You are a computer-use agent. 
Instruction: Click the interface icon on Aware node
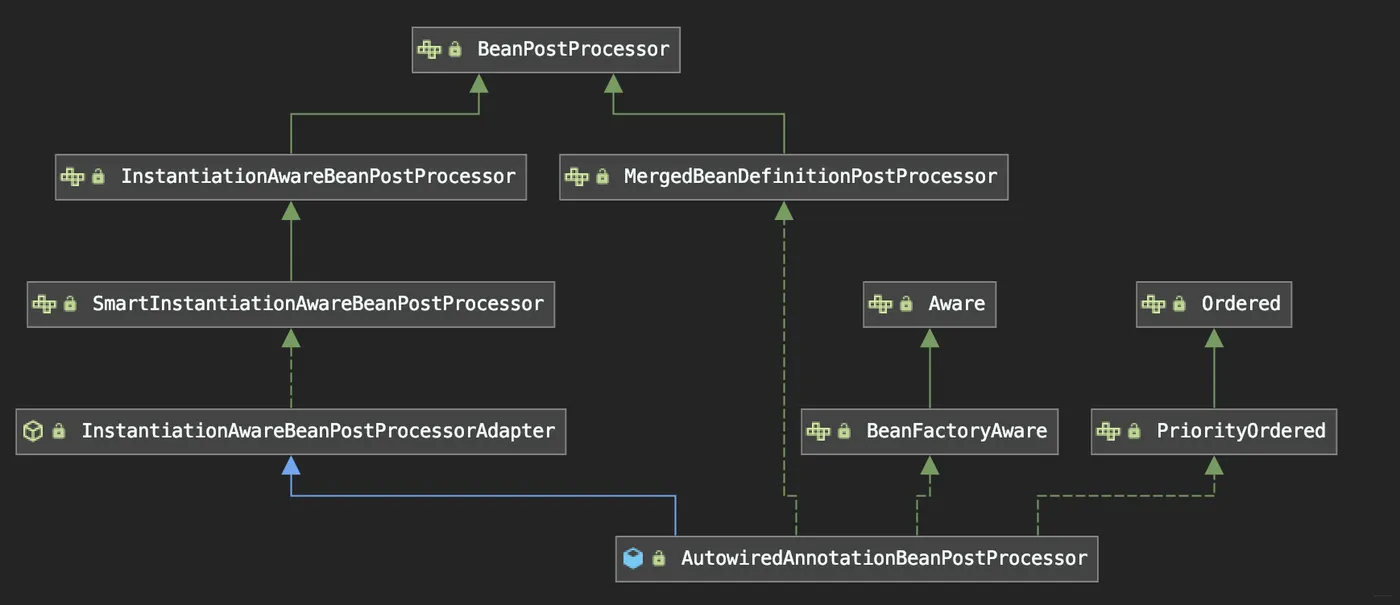[x=880, y=304]
